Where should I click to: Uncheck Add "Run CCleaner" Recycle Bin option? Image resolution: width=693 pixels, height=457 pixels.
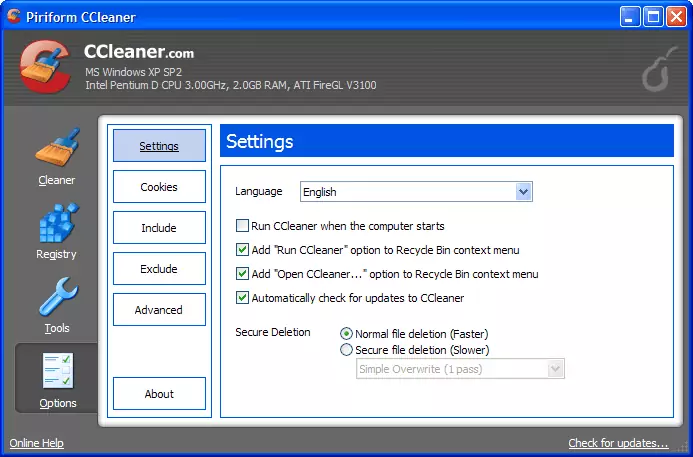pyautogui.click(x=242, y=250)
